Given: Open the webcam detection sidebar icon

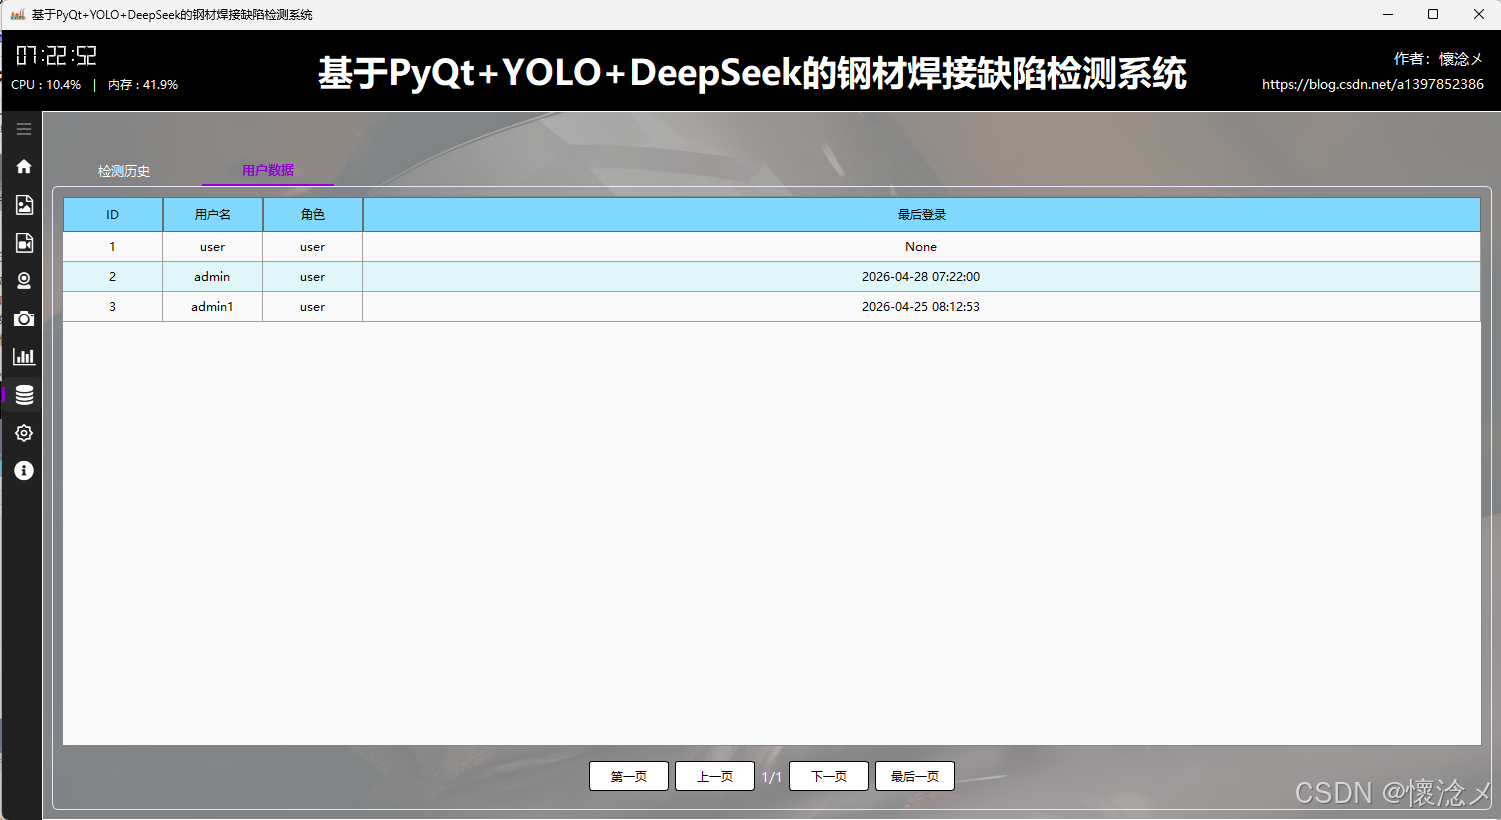Looking at the screenshot, I should pos(24,281).
